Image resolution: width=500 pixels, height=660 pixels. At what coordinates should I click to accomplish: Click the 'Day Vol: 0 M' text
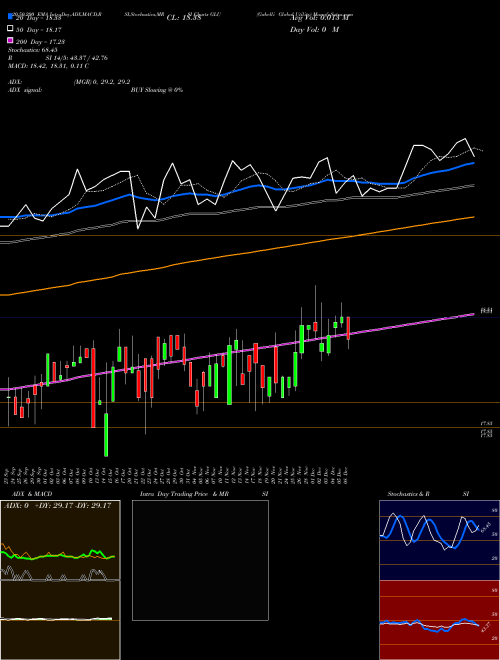click(314, 29)
